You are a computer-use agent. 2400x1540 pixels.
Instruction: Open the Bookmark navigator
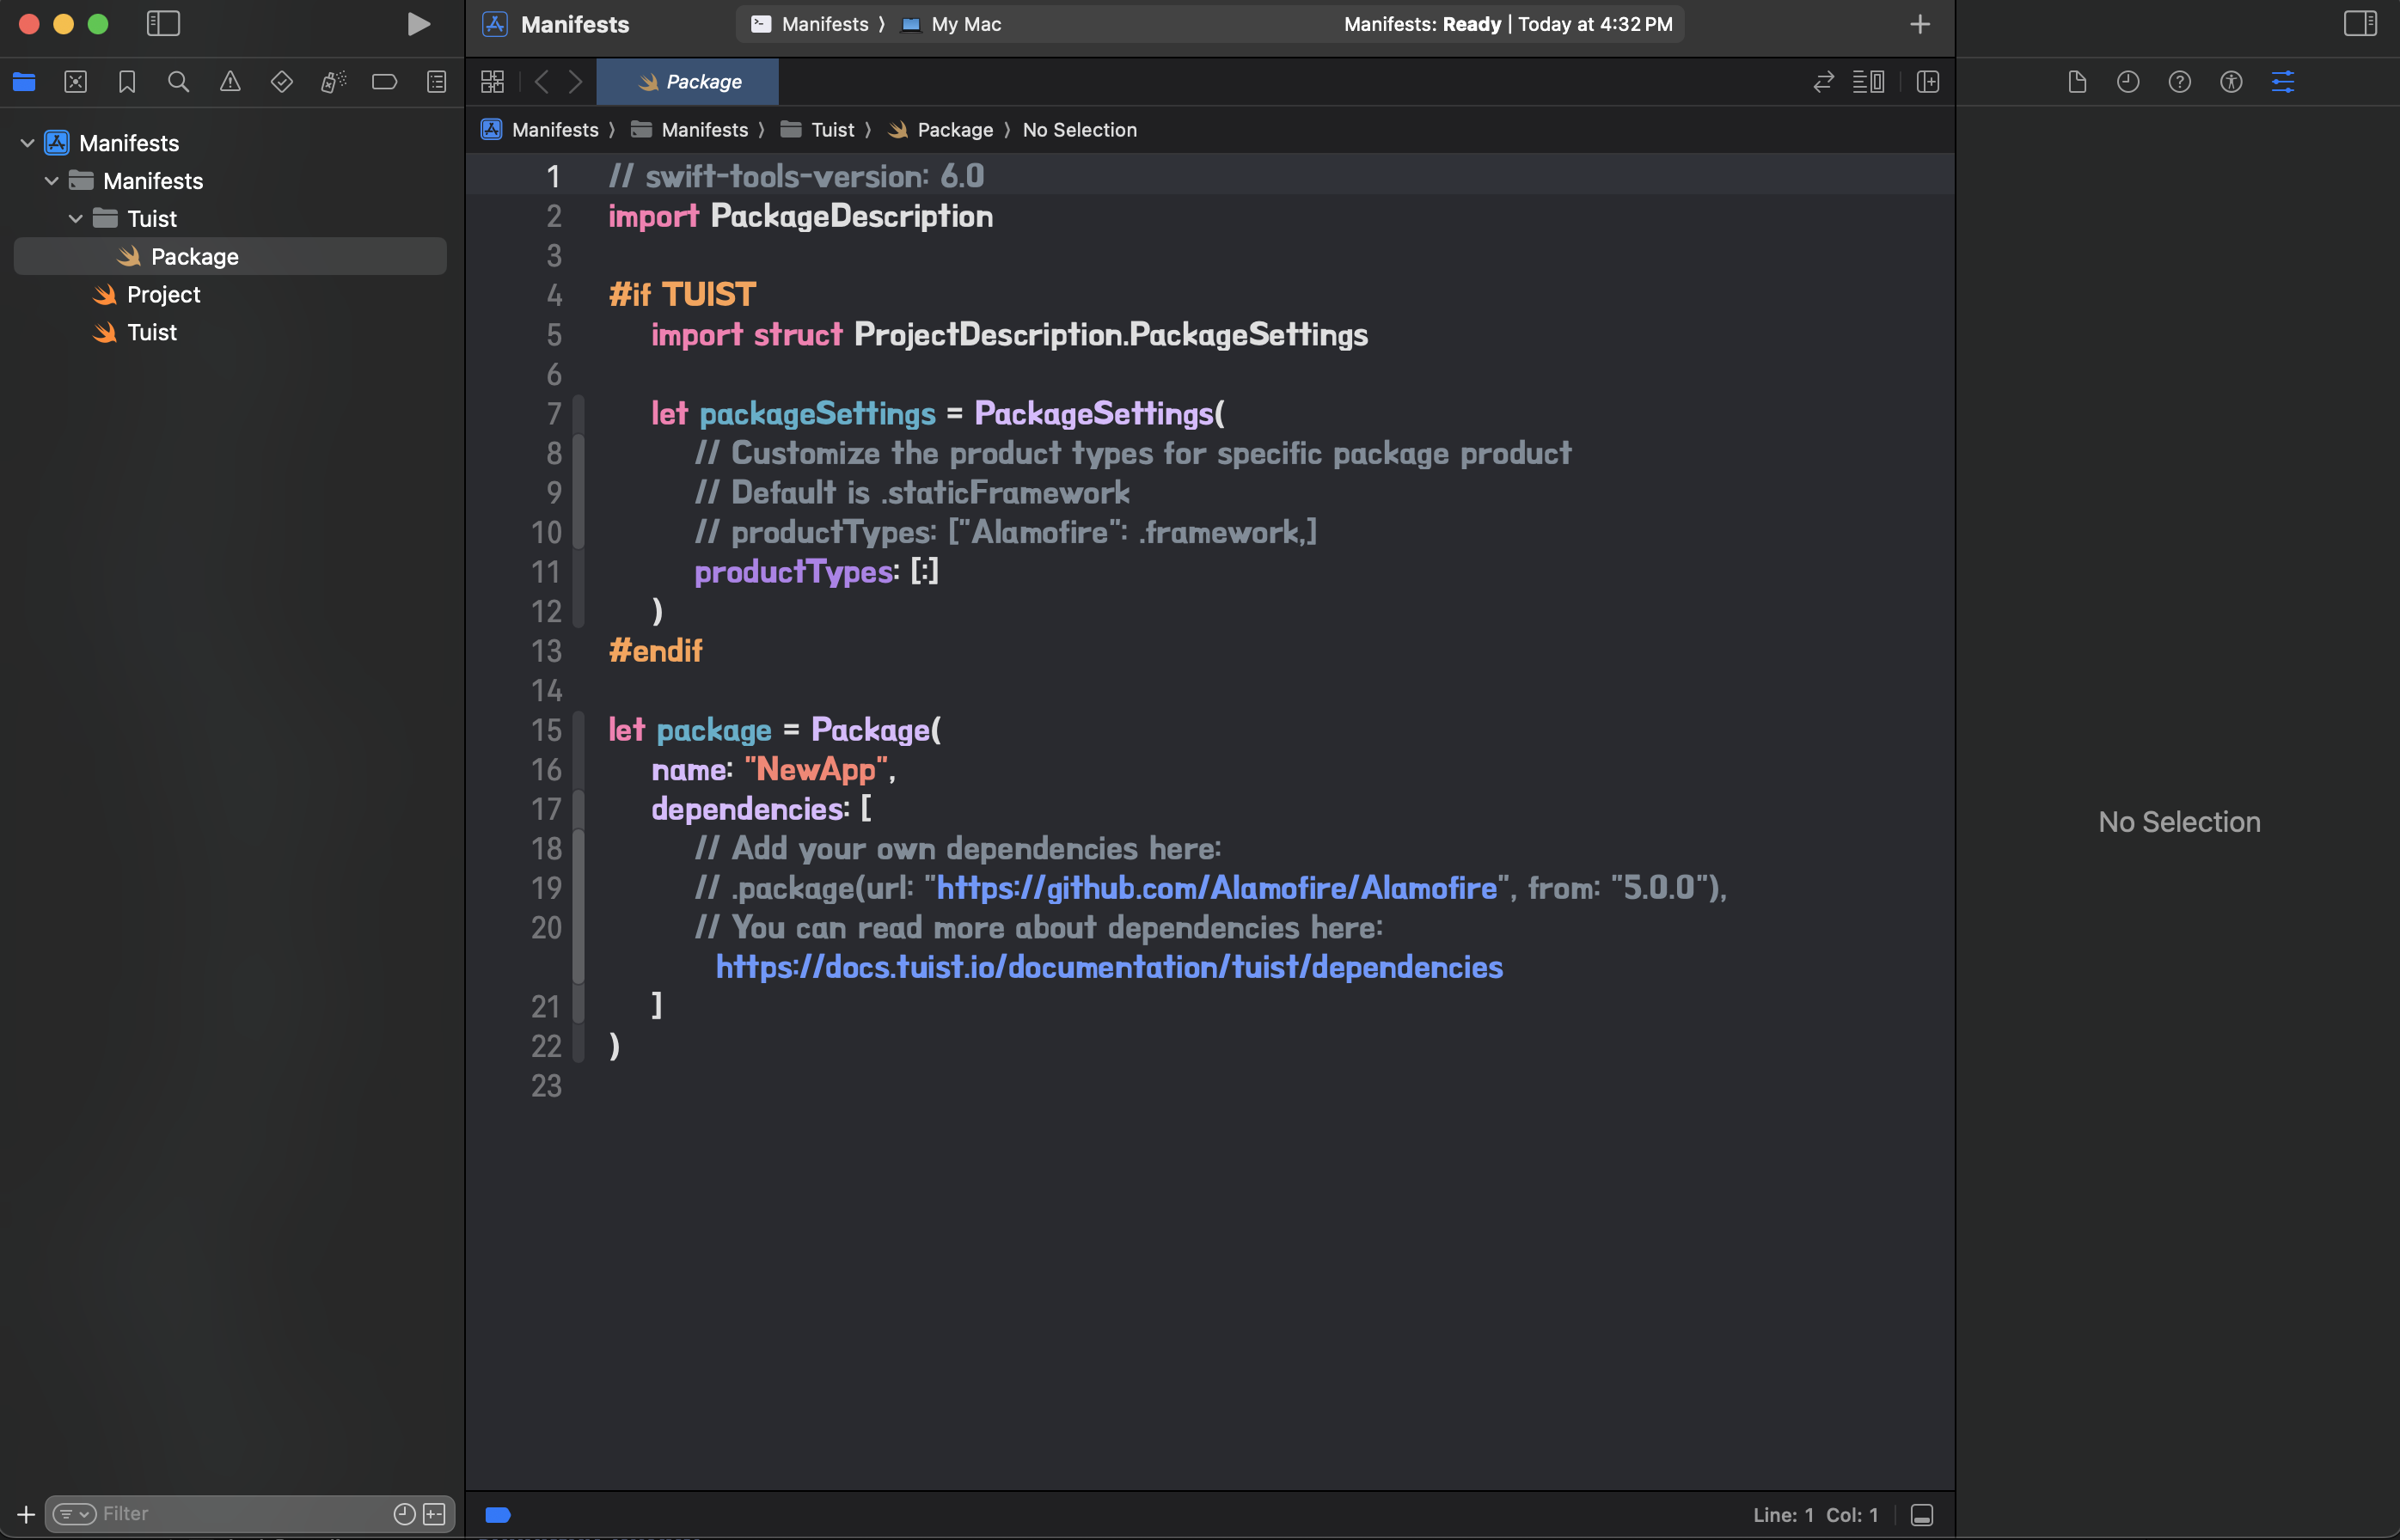[x=127, y=82]
